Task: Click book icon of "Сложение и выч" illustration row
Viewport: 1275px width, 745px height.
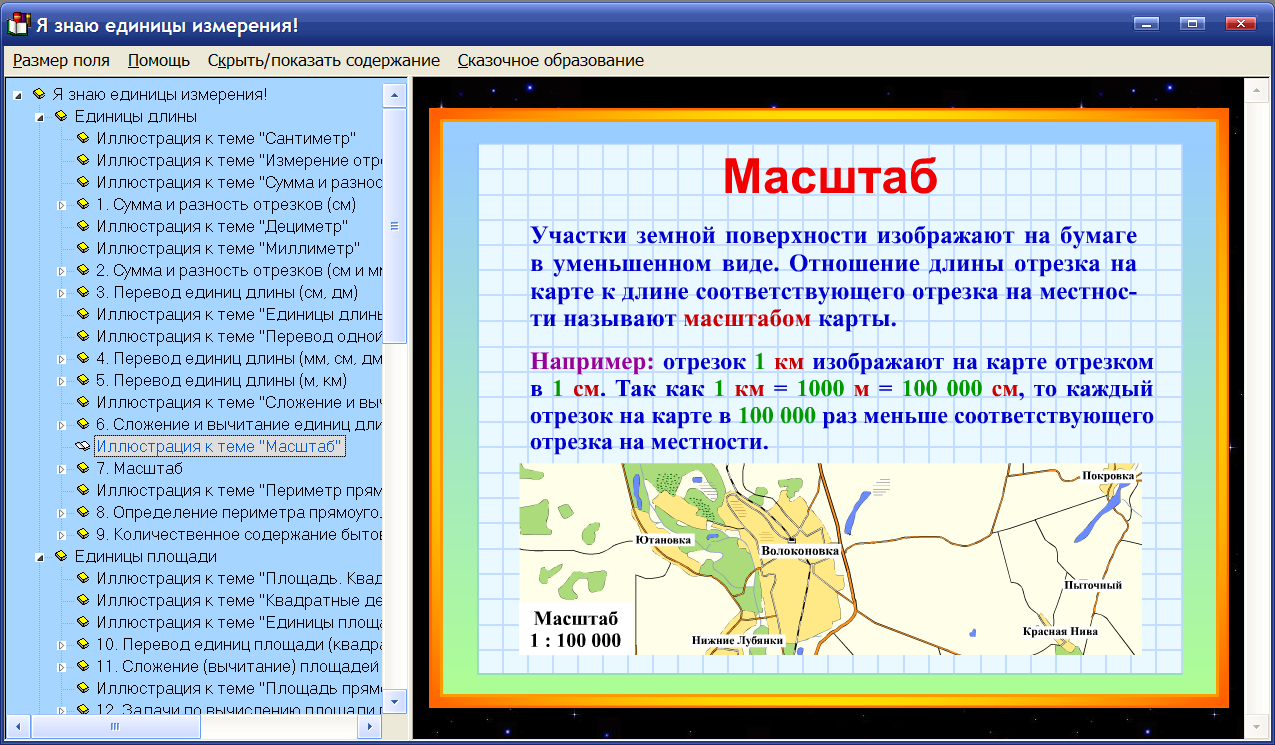Action: [83, 402]
